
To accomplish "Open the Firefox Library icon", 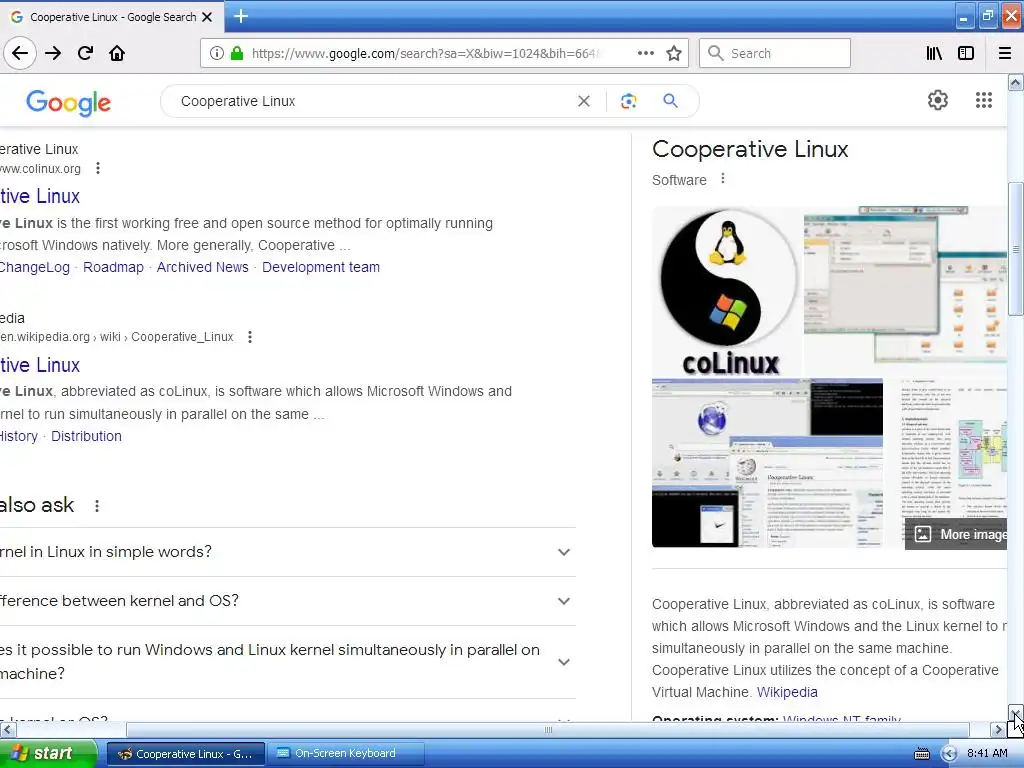I will tap(934, 53).
